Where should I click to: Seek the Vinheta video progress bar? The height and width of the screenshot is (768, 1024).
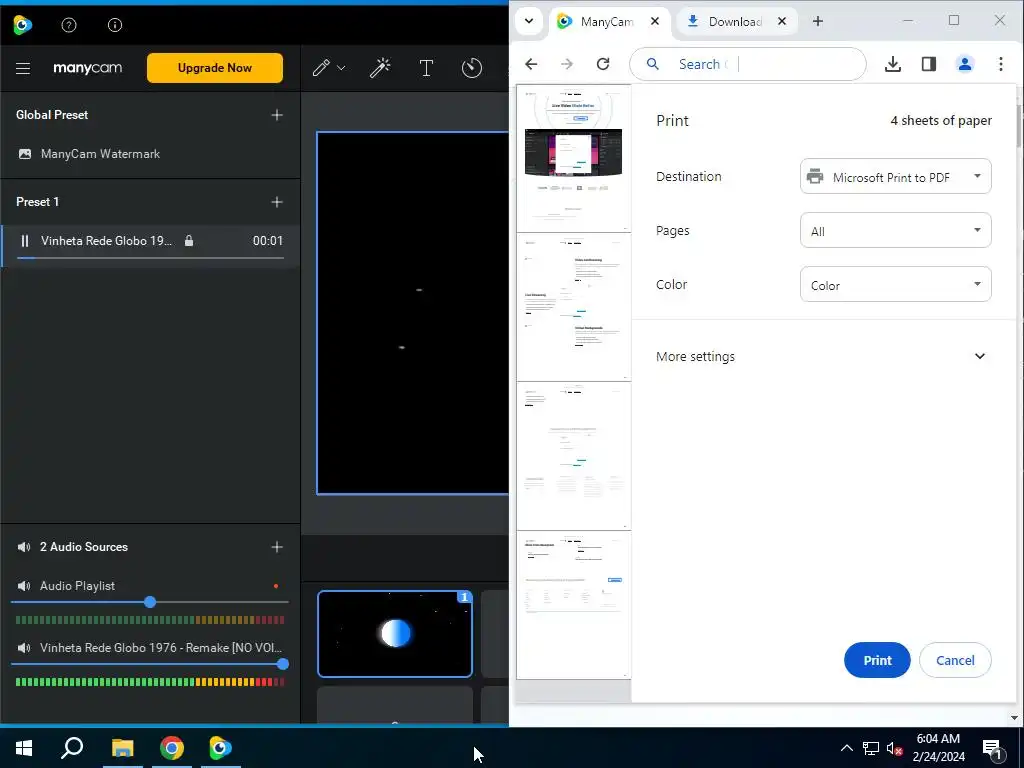[x=150, y=258]
